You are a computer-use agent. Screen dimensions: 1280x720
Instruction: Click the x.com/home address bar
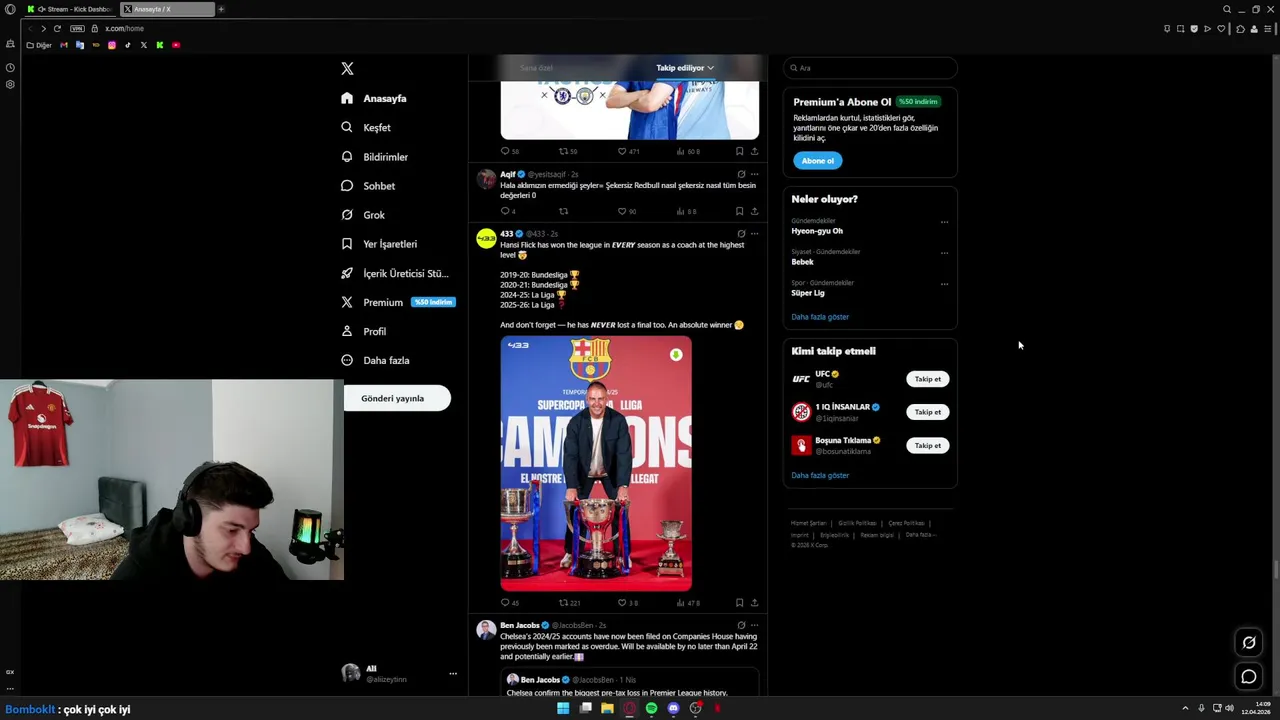click(125, 28)
